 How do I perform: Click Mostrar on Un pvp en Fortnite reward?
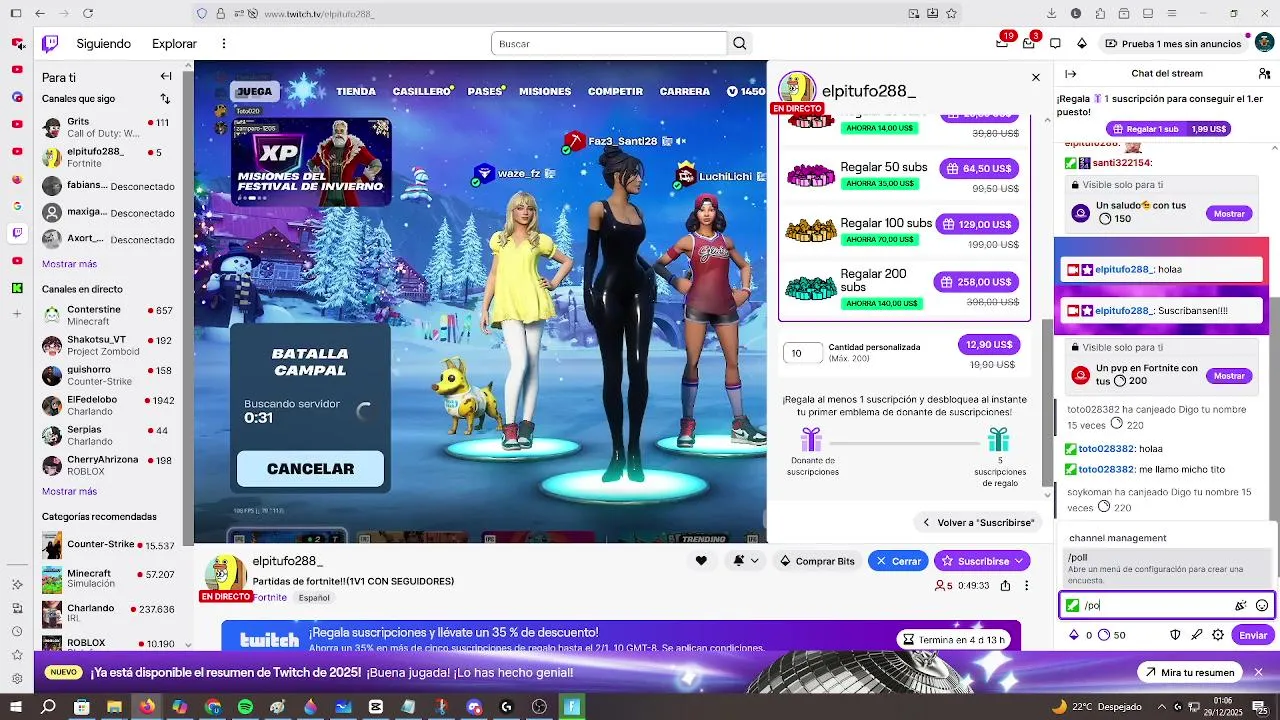tap(1229, 376)
